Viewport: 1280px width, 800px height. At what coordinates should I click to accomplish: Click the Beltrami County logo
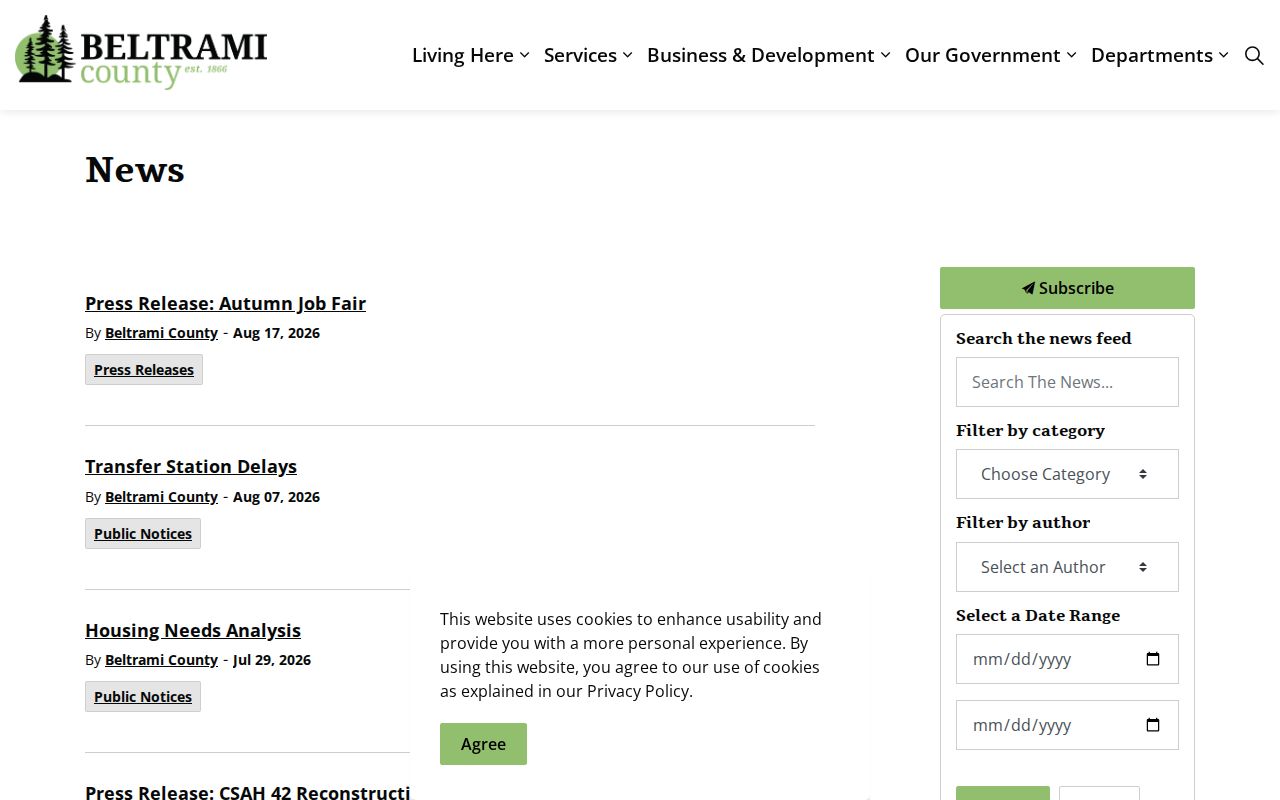point(141,52)
